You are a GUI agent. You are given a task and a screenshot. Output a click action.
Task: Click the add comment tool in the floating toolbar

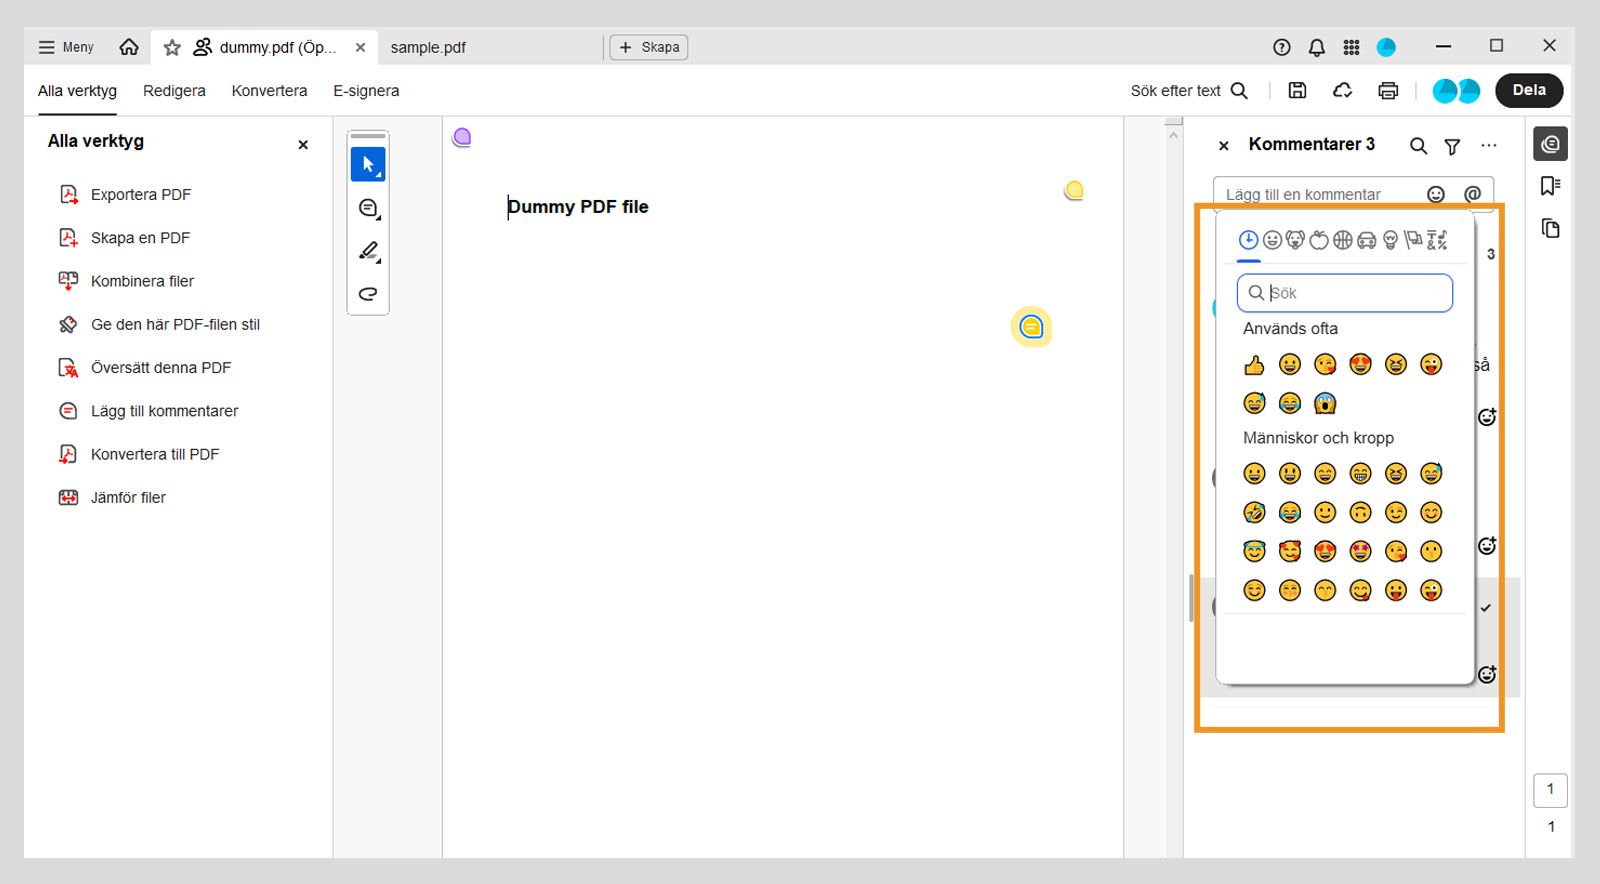tap(368, 208)
